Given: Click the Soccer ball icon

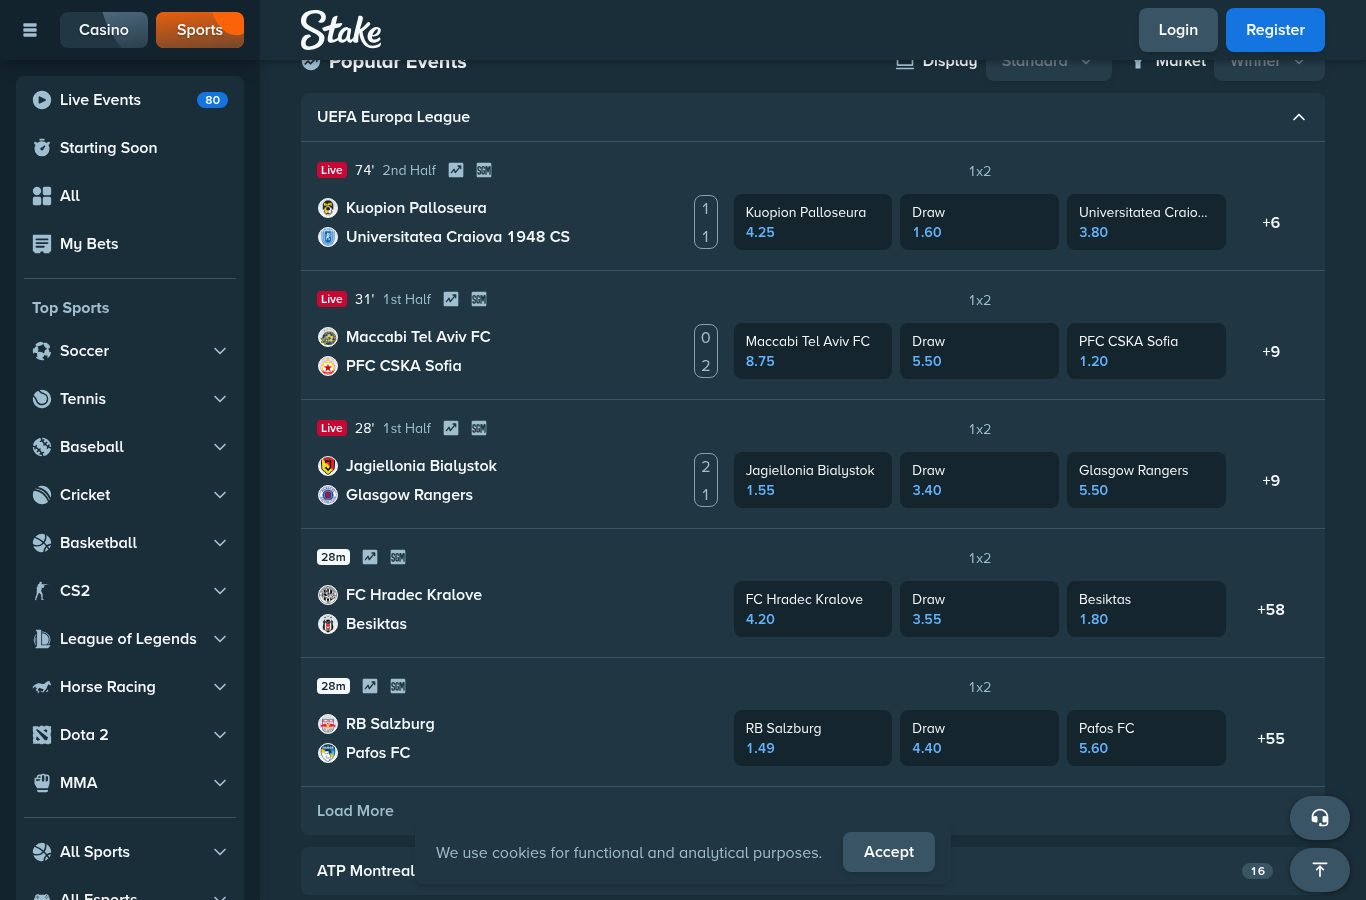Looking at the screenshot, I should (x=42, y=351).
